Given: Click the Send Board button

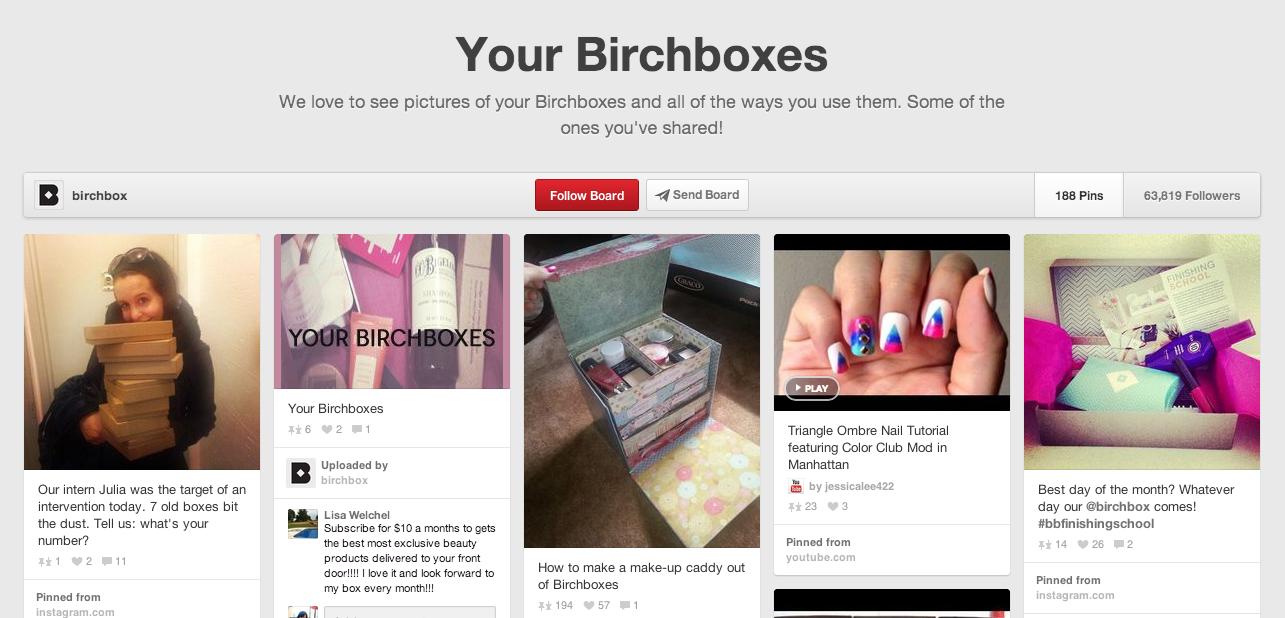Looking at the screenshot, I should click(697, 195).
